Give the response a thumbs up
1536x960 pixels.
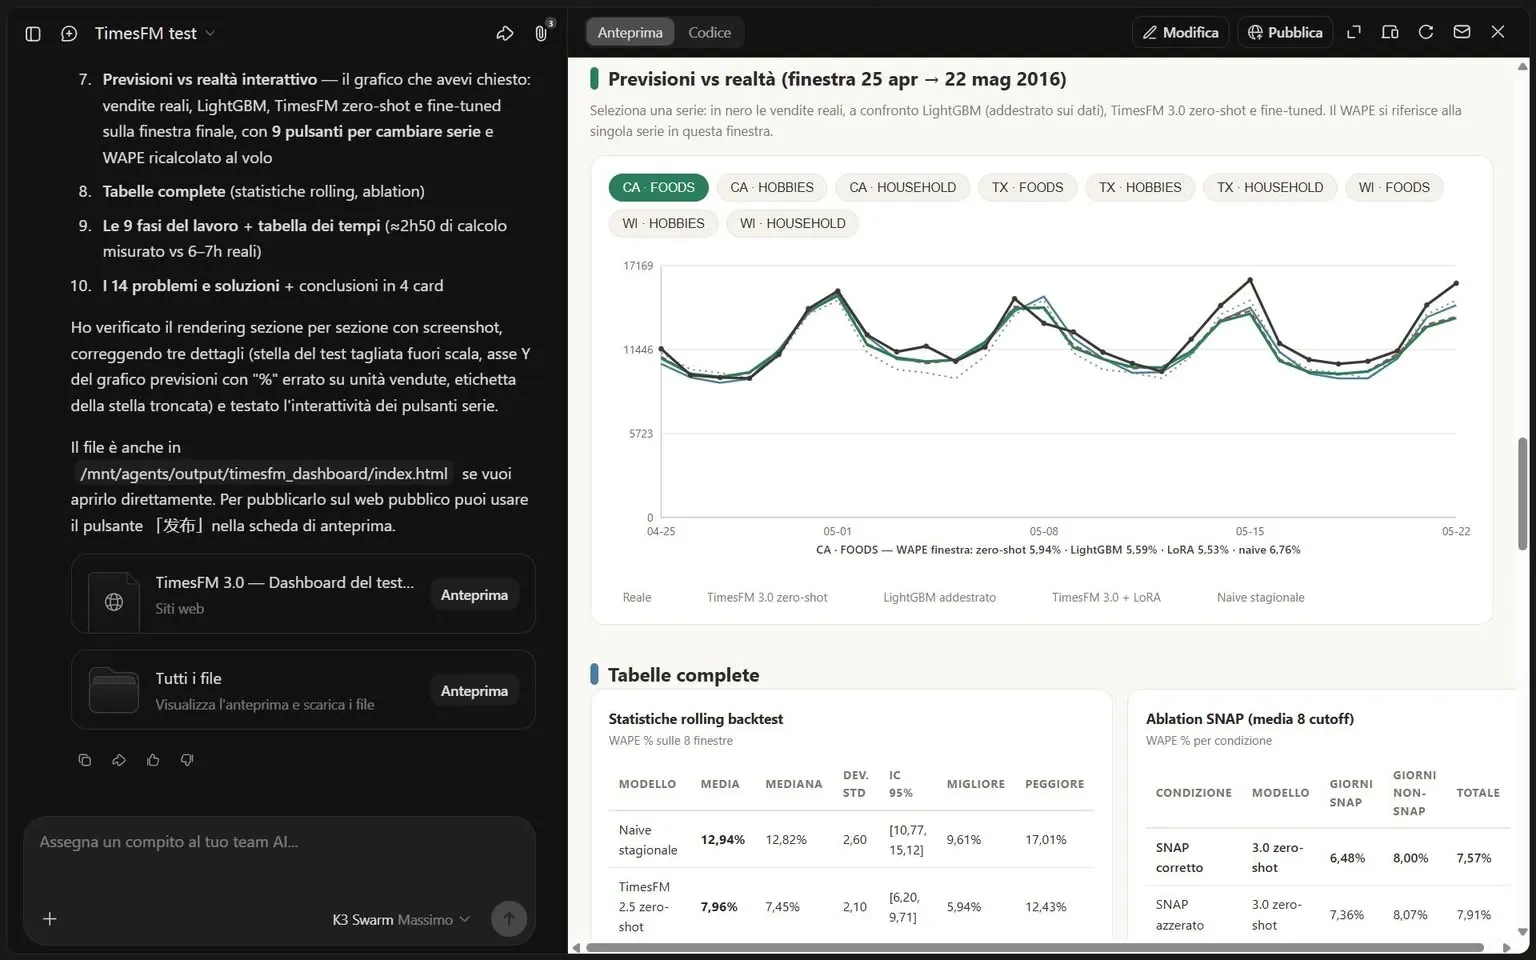[153, 760]
